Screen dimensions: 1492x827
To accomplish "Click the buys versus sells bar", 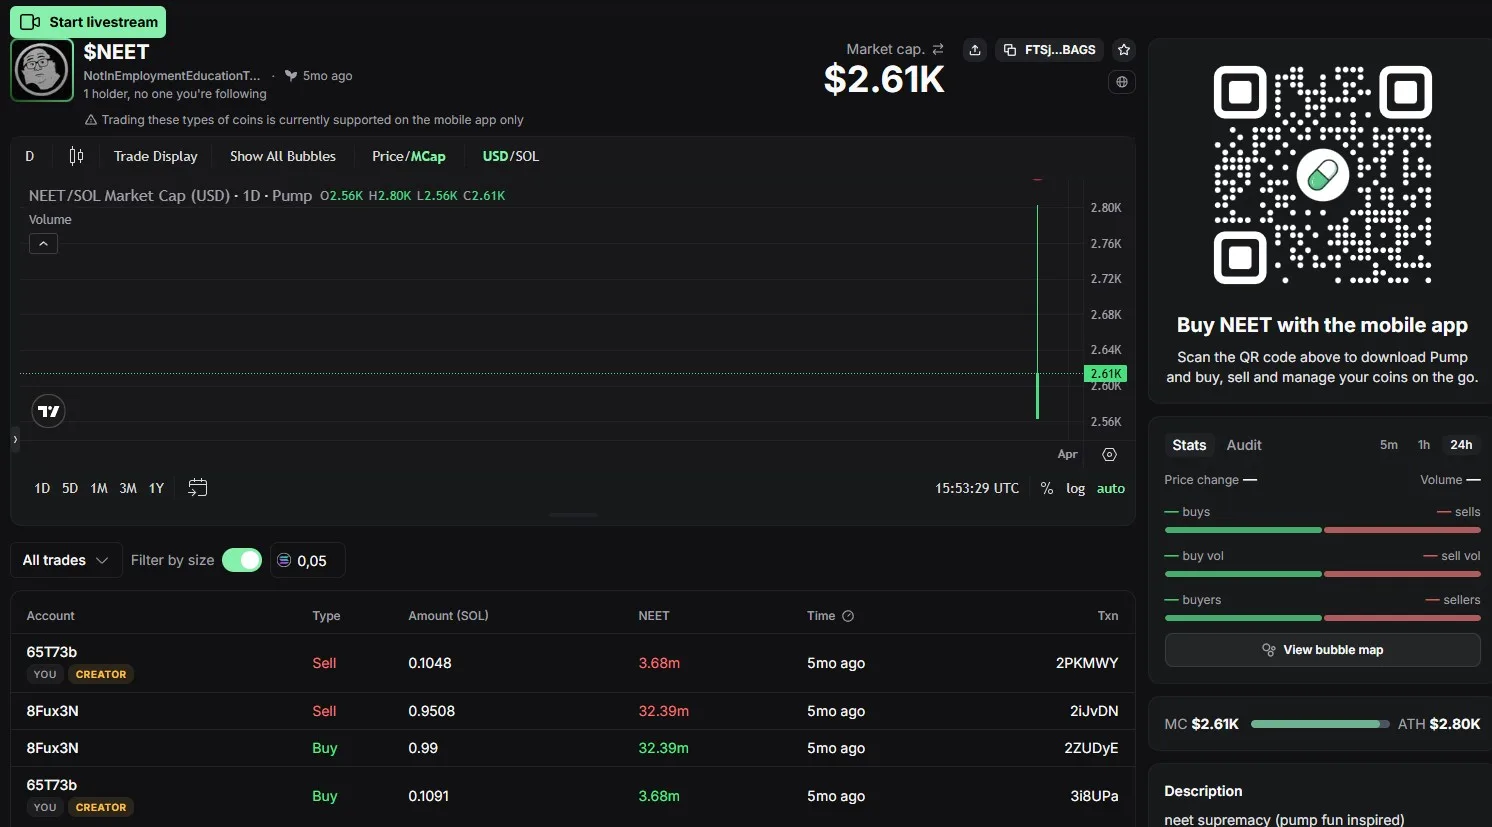I will tap(1322, 530).
